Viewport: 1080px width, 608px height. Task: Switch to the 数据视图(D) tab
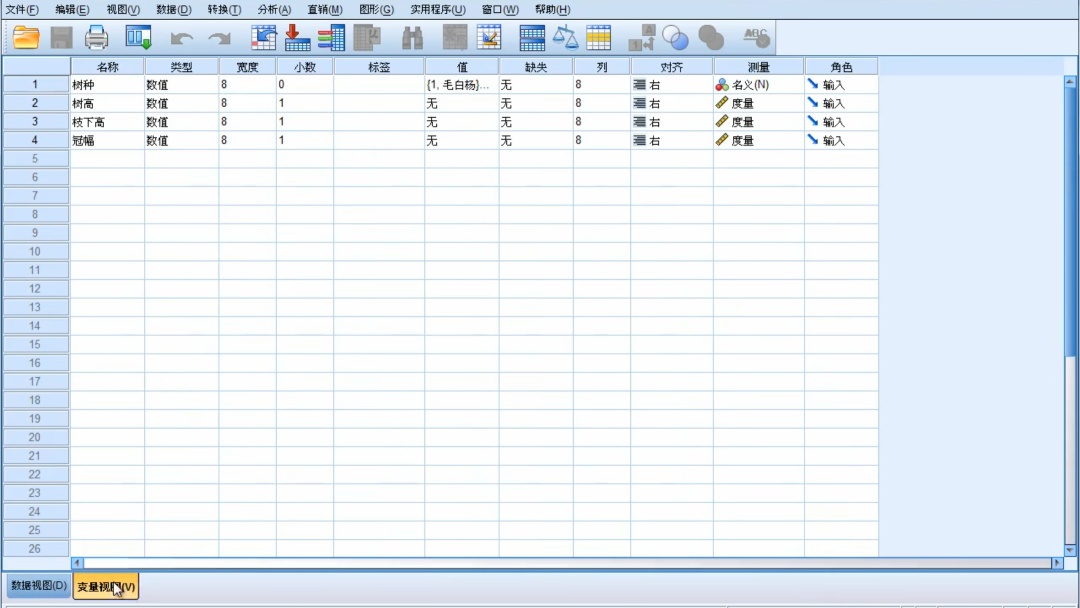[38, 586]
